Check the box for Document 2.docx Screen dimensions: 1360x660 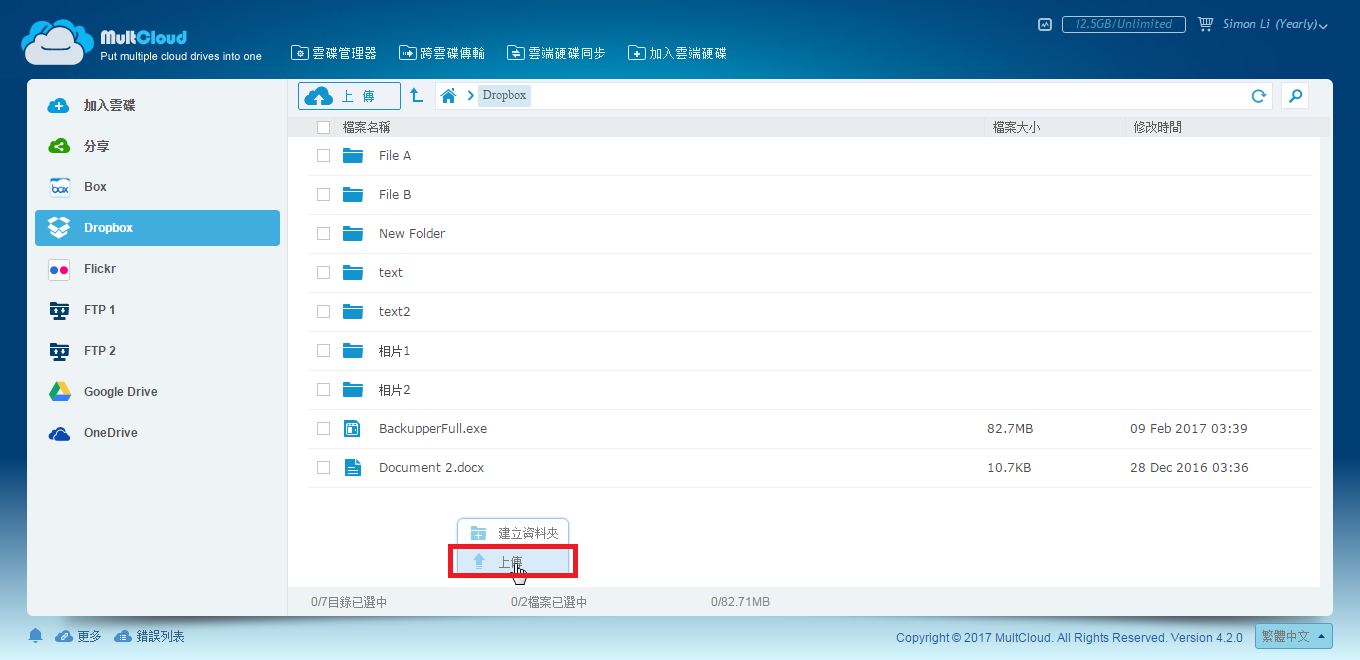(x=323, y=467)
